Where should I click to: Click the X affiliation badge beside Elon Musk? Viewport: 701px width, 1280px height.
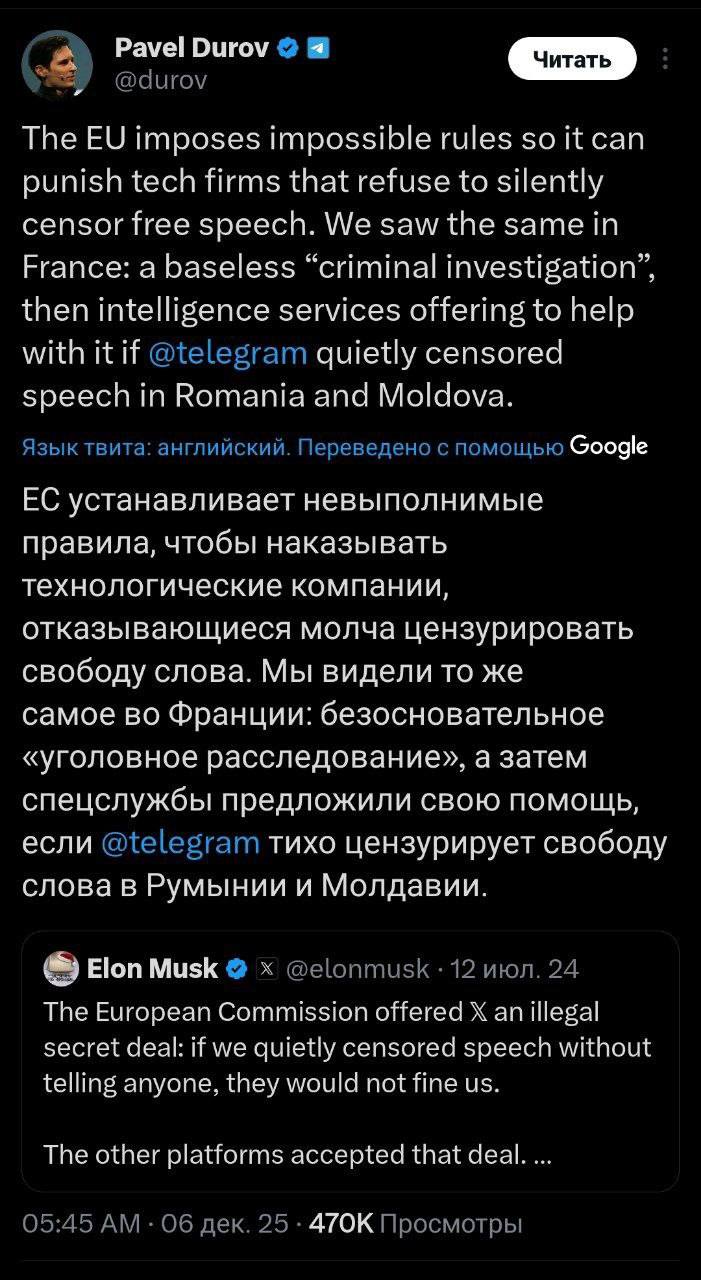(267, 968)
